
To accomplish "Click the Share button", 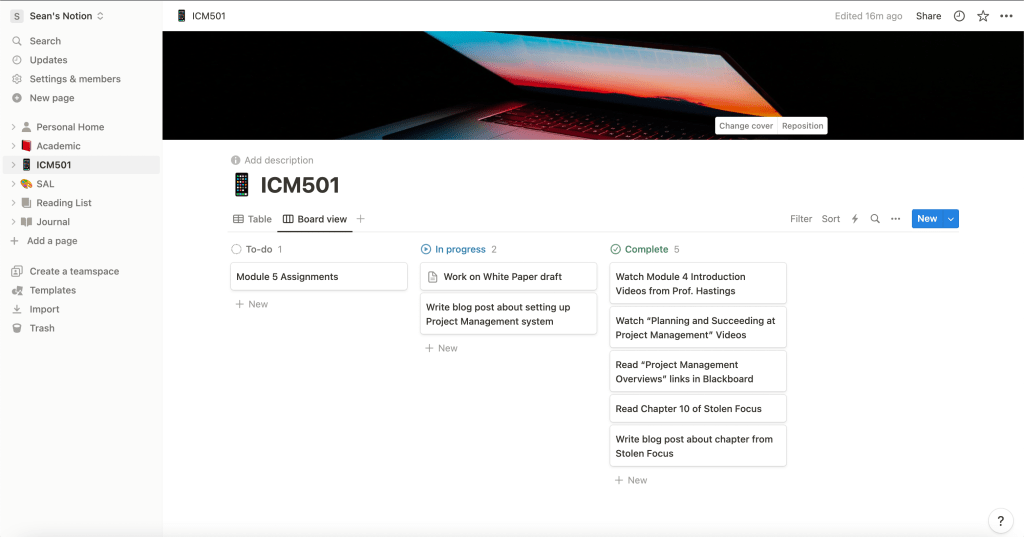I will [x=928, y=16].
